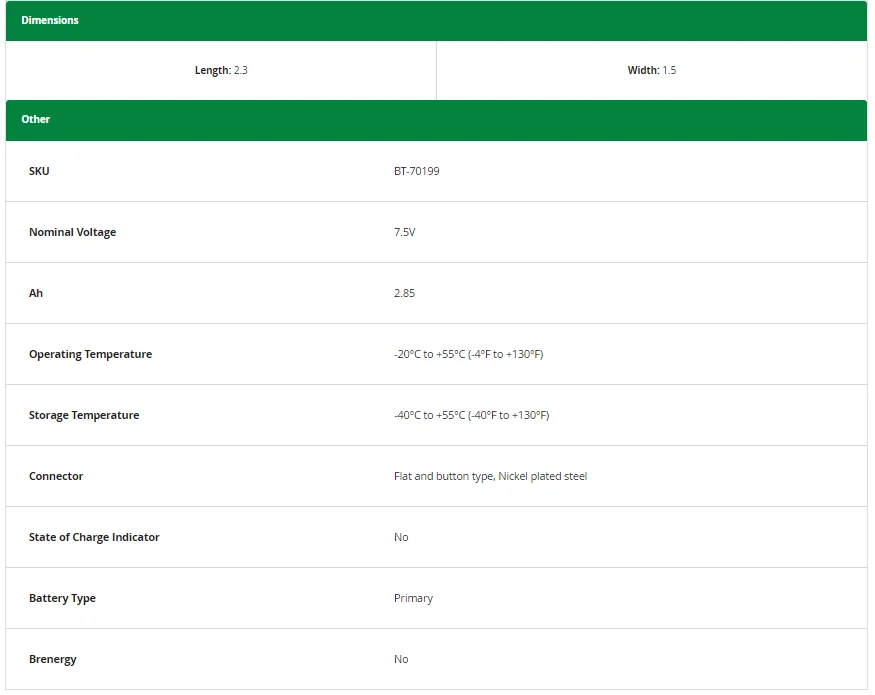The height and width of the screenshot is (695, 875).
Task: Select the Ah row label
Action: [x=36, y=293]
